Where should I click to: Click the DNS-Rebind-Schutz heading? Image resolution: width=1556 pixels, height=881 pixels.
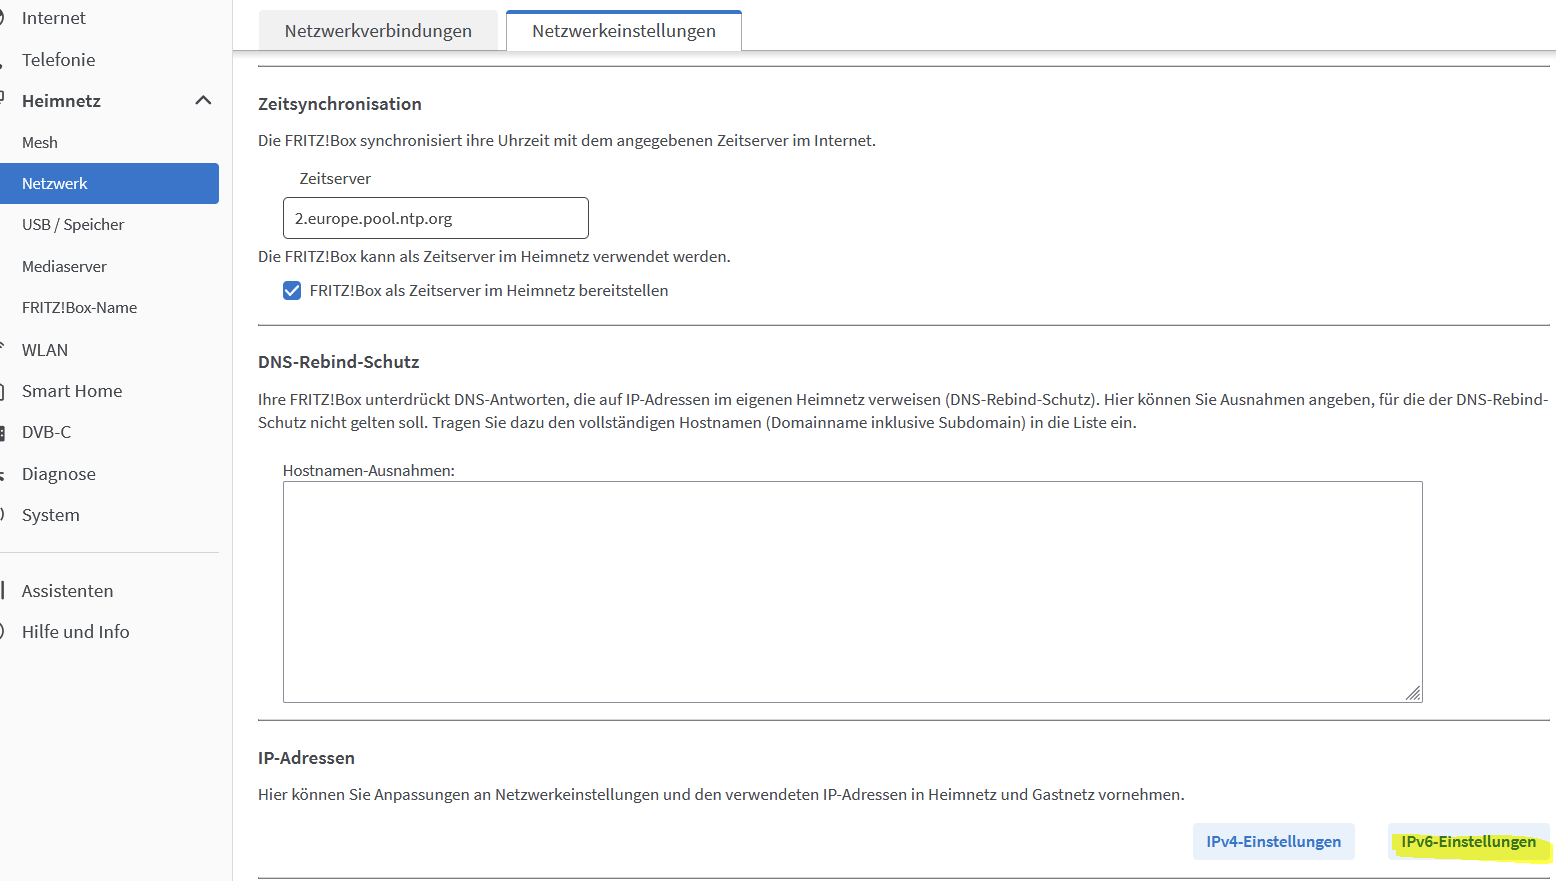(339, 362)
